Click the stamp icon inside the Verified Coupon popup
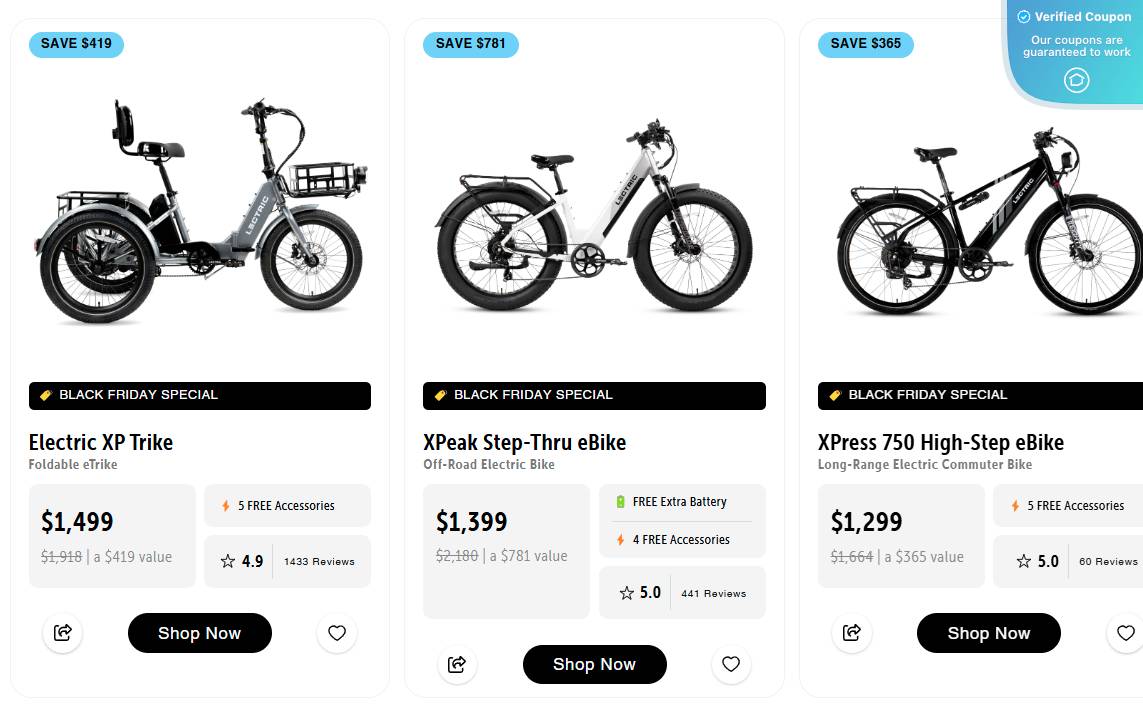Image resolution: width=1143 pixels, height=704 pixels. (1075, 80)
